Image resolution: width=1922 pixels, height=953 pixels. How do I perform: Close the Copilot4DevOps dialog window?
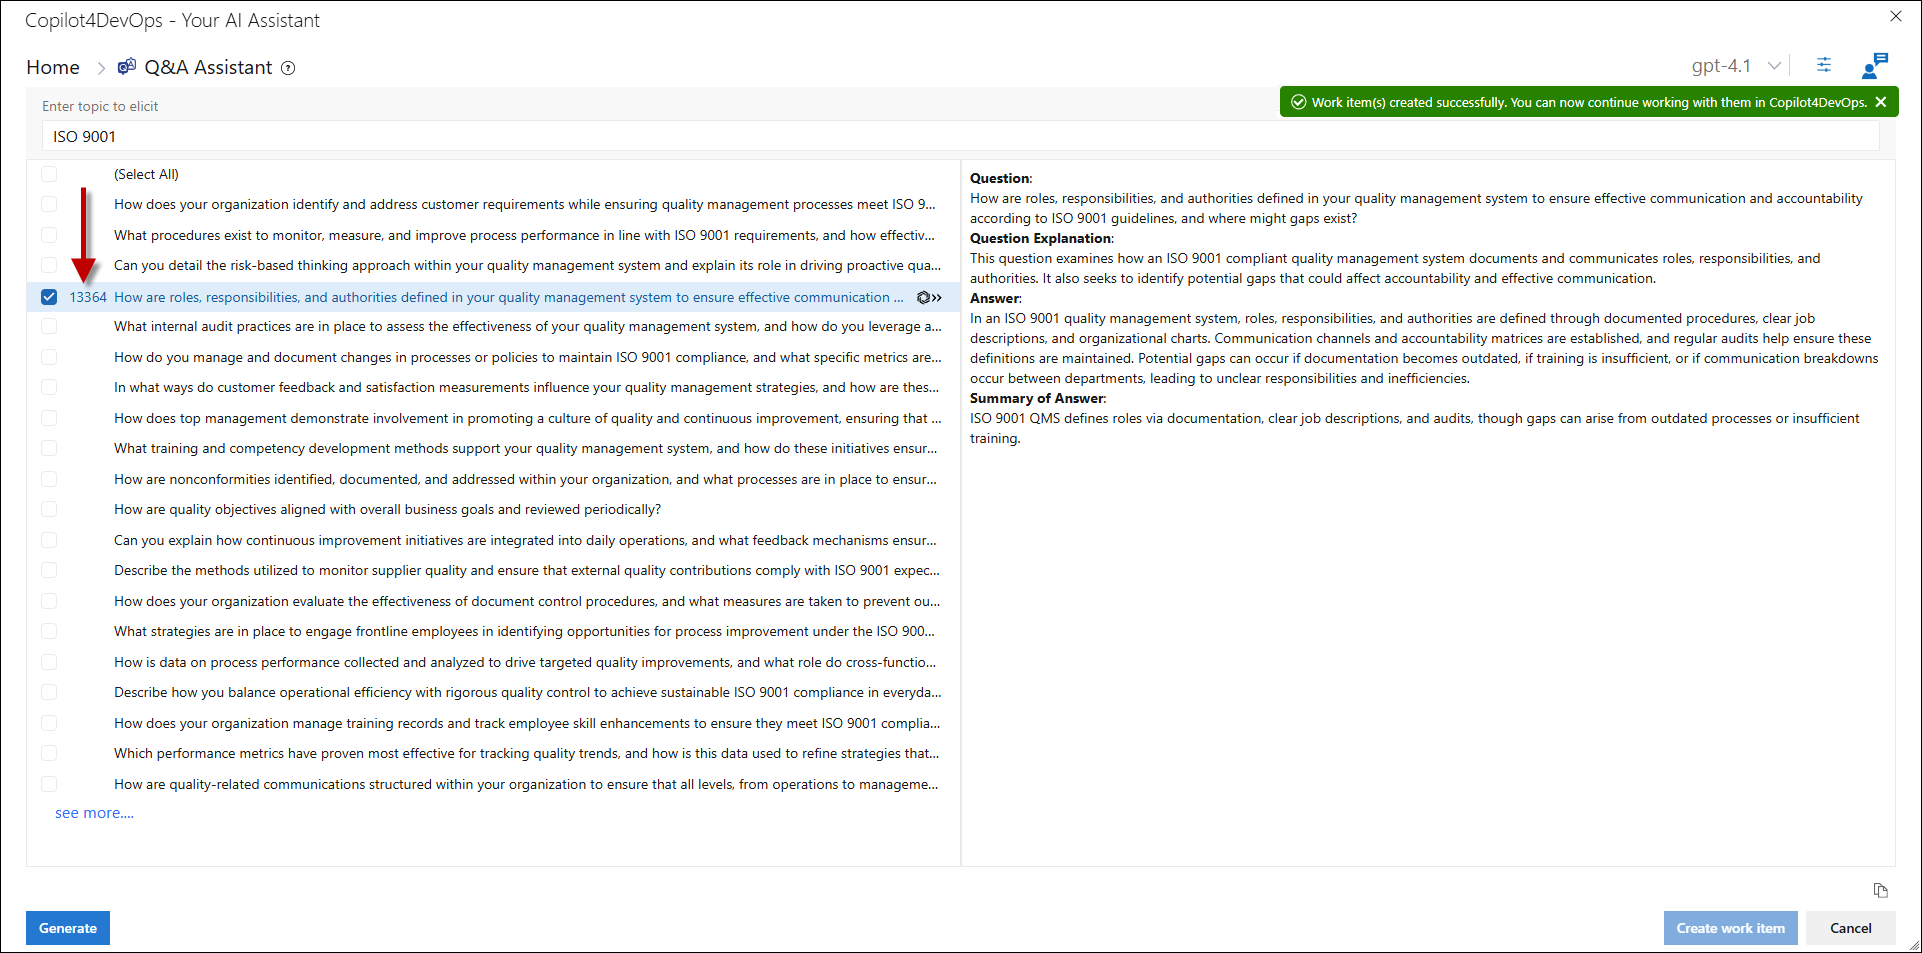pos(1895,17)
